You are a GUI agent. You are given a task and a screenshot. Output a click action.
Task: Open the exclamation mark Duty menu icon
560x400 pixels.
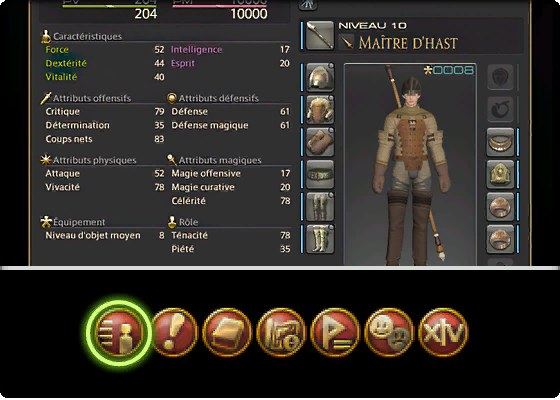174,332
